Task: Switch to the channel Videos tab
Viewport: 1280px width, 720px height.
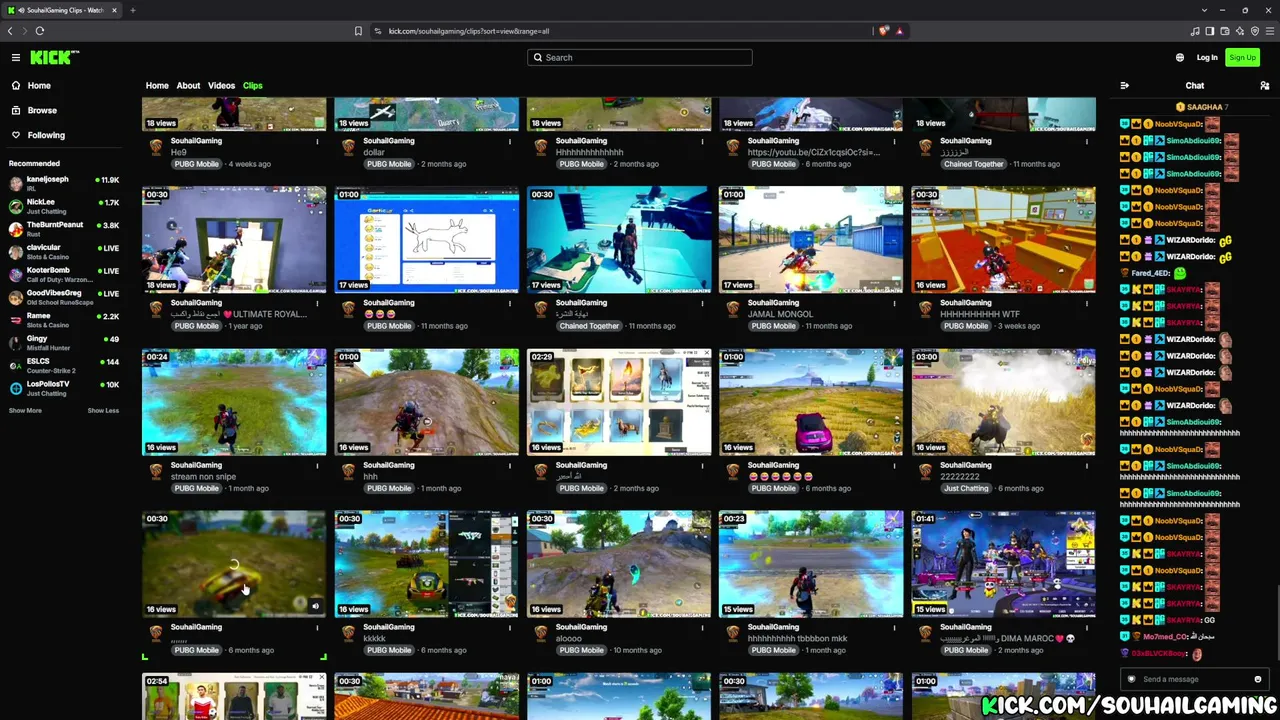Action: coord(221,86)
